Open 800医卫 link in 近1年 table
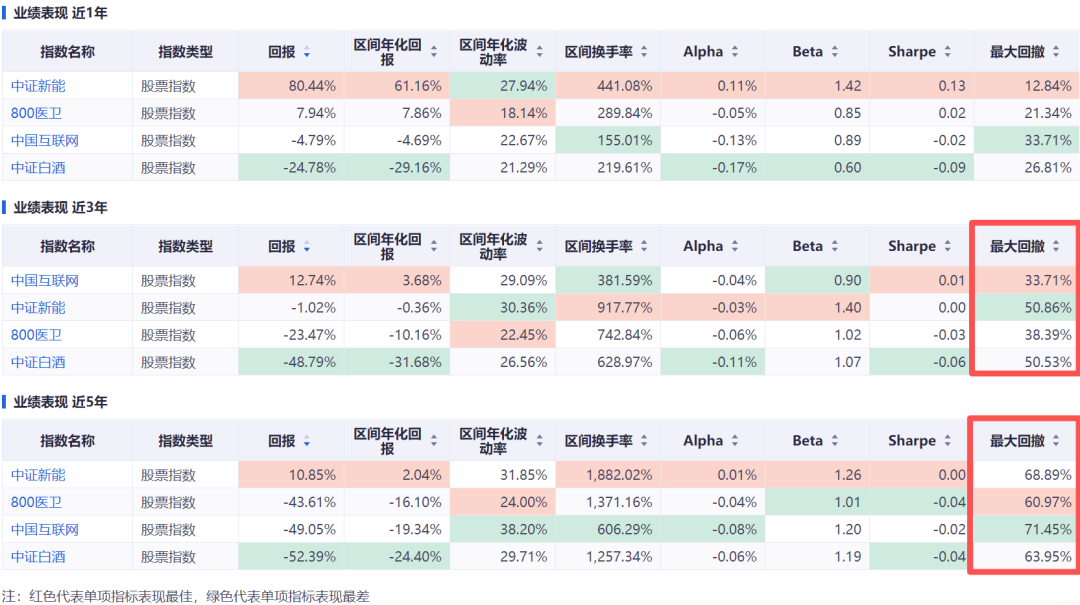 pyautogui.click(x=36, y=113)
